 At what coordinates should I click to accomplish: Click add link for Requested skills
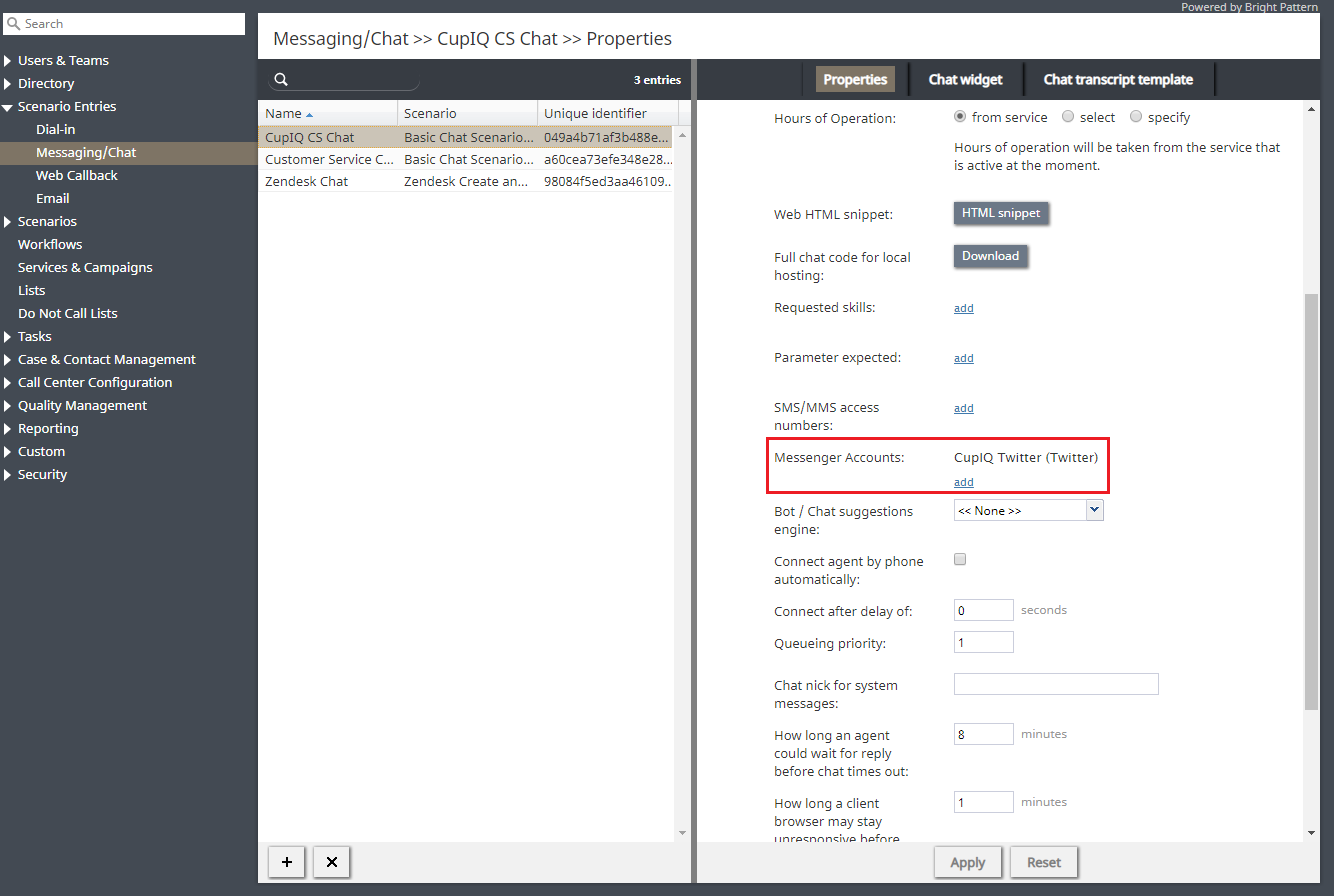tap(964, 308)
